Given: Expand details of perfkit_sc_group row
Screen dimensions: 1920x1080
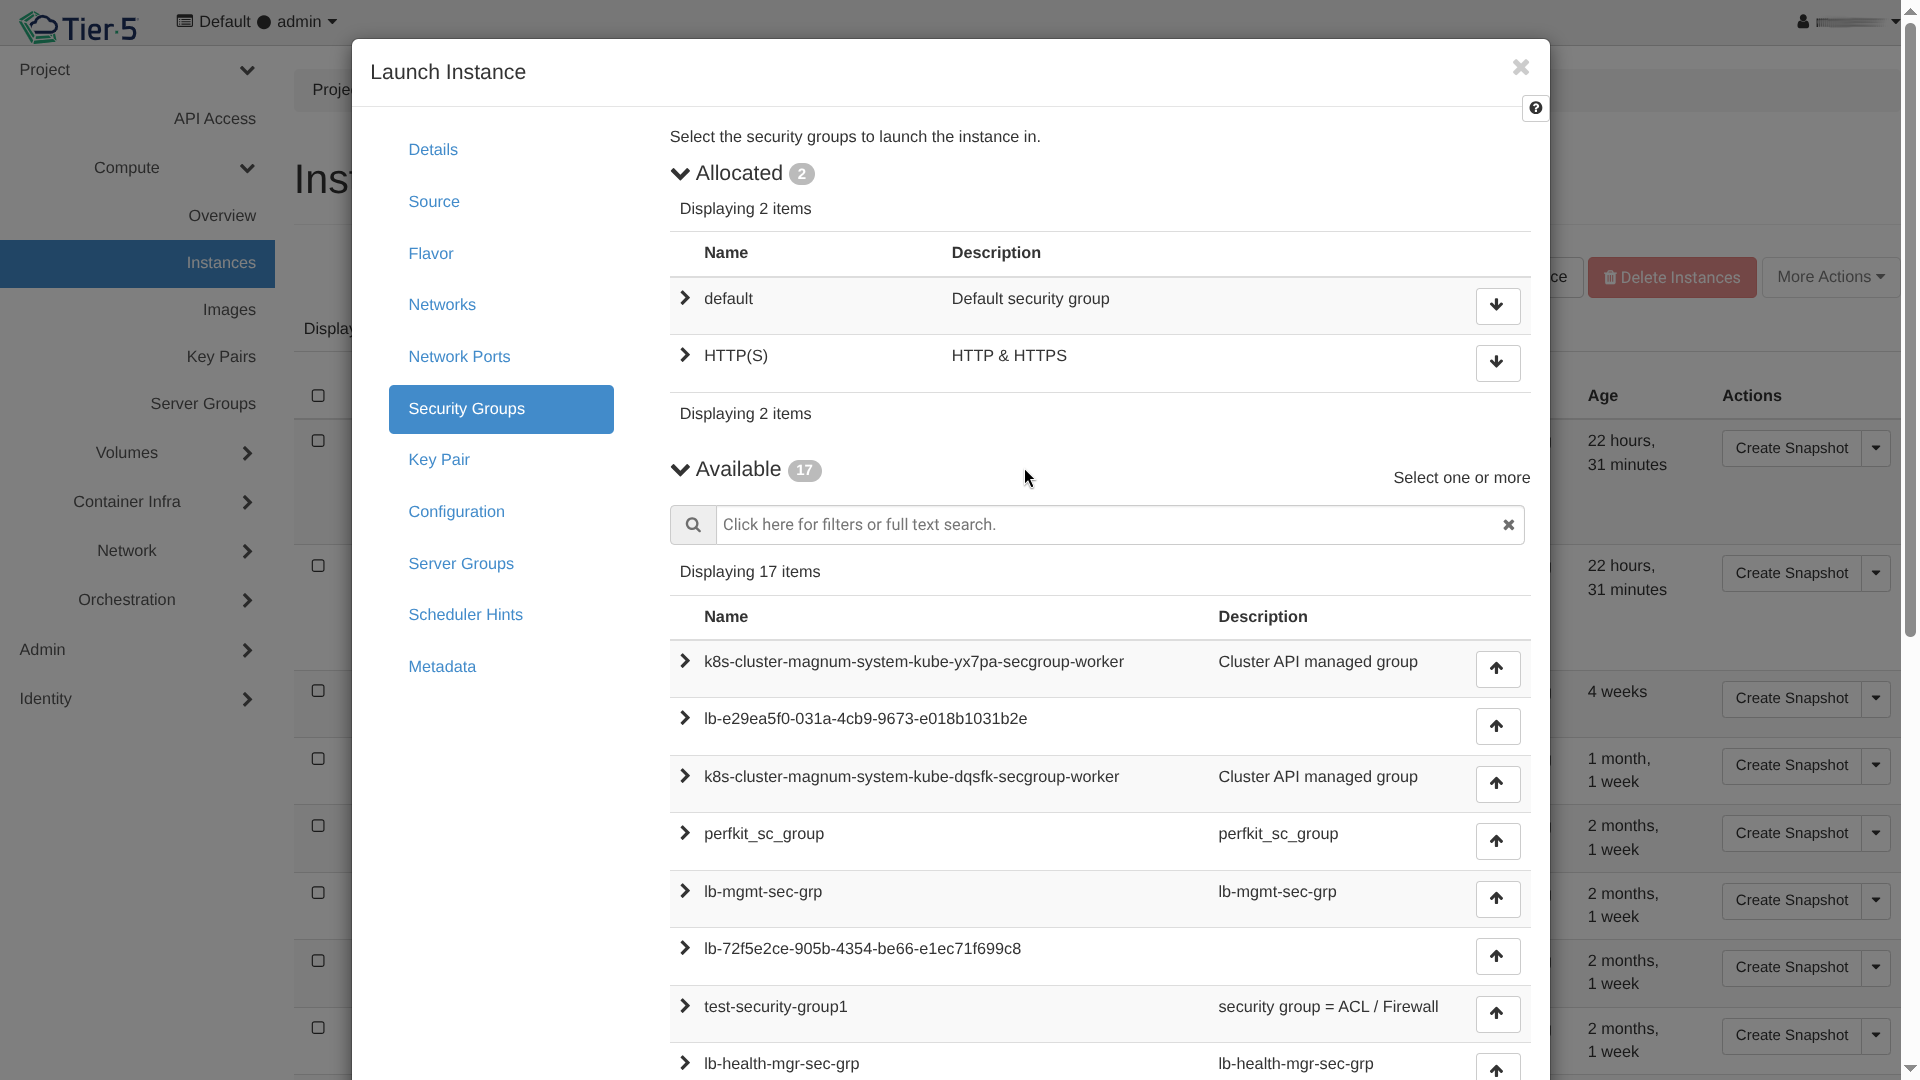Looking at the screenshot, I should [685, 834].
